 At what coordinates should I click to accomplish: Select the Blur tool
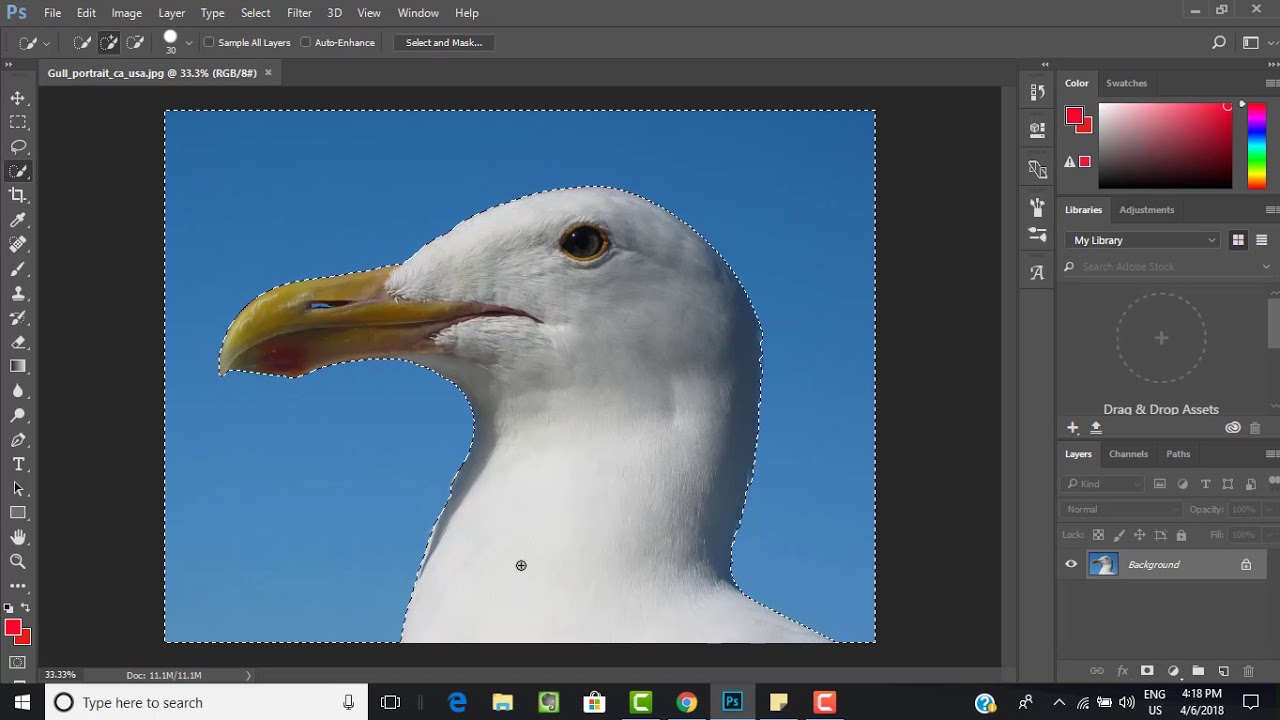tap(18, 391)
